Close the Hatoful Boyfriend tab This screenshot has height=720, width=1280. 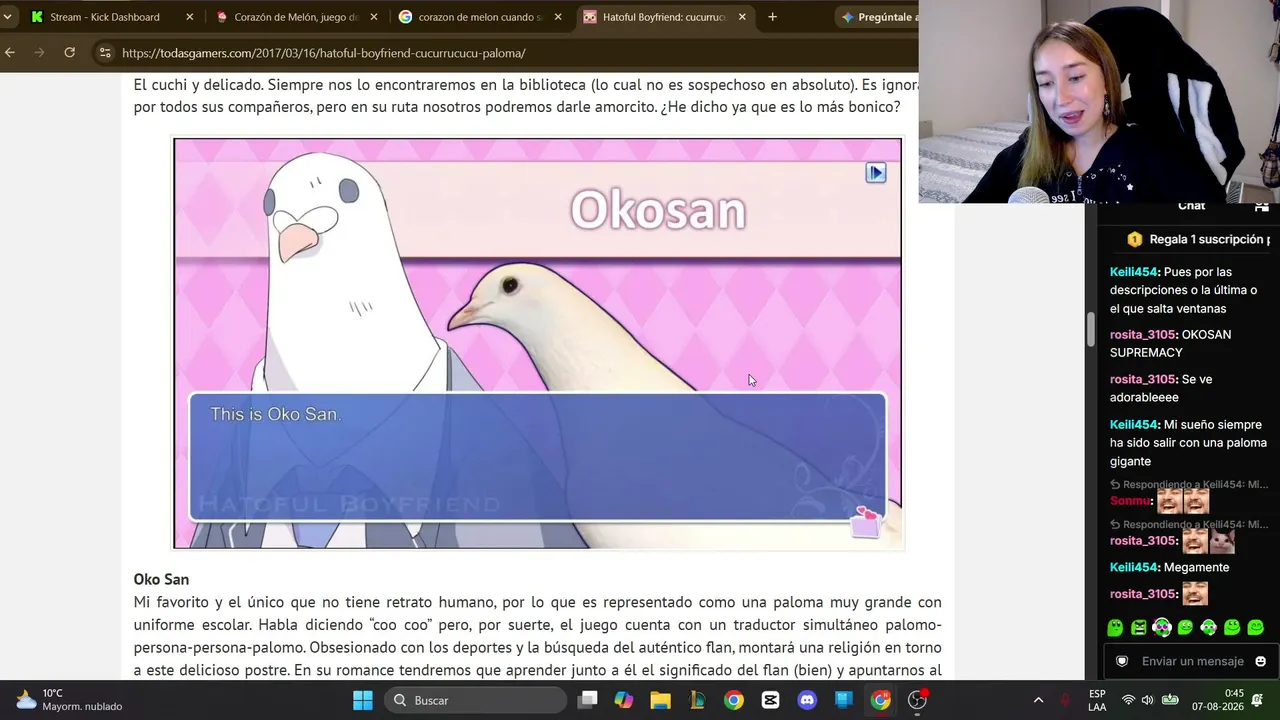click(742, 17)
